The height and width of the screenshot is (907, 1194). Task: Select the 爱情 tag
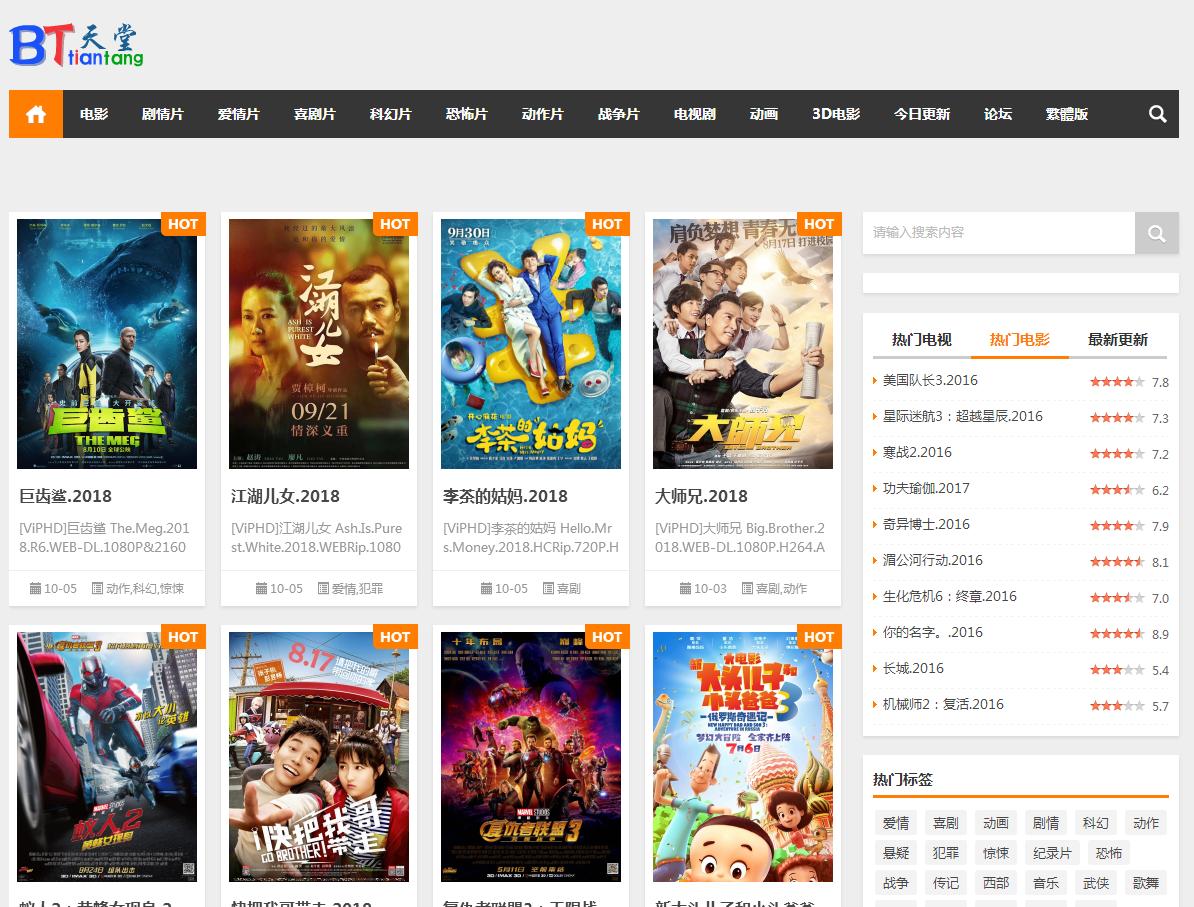896,823
